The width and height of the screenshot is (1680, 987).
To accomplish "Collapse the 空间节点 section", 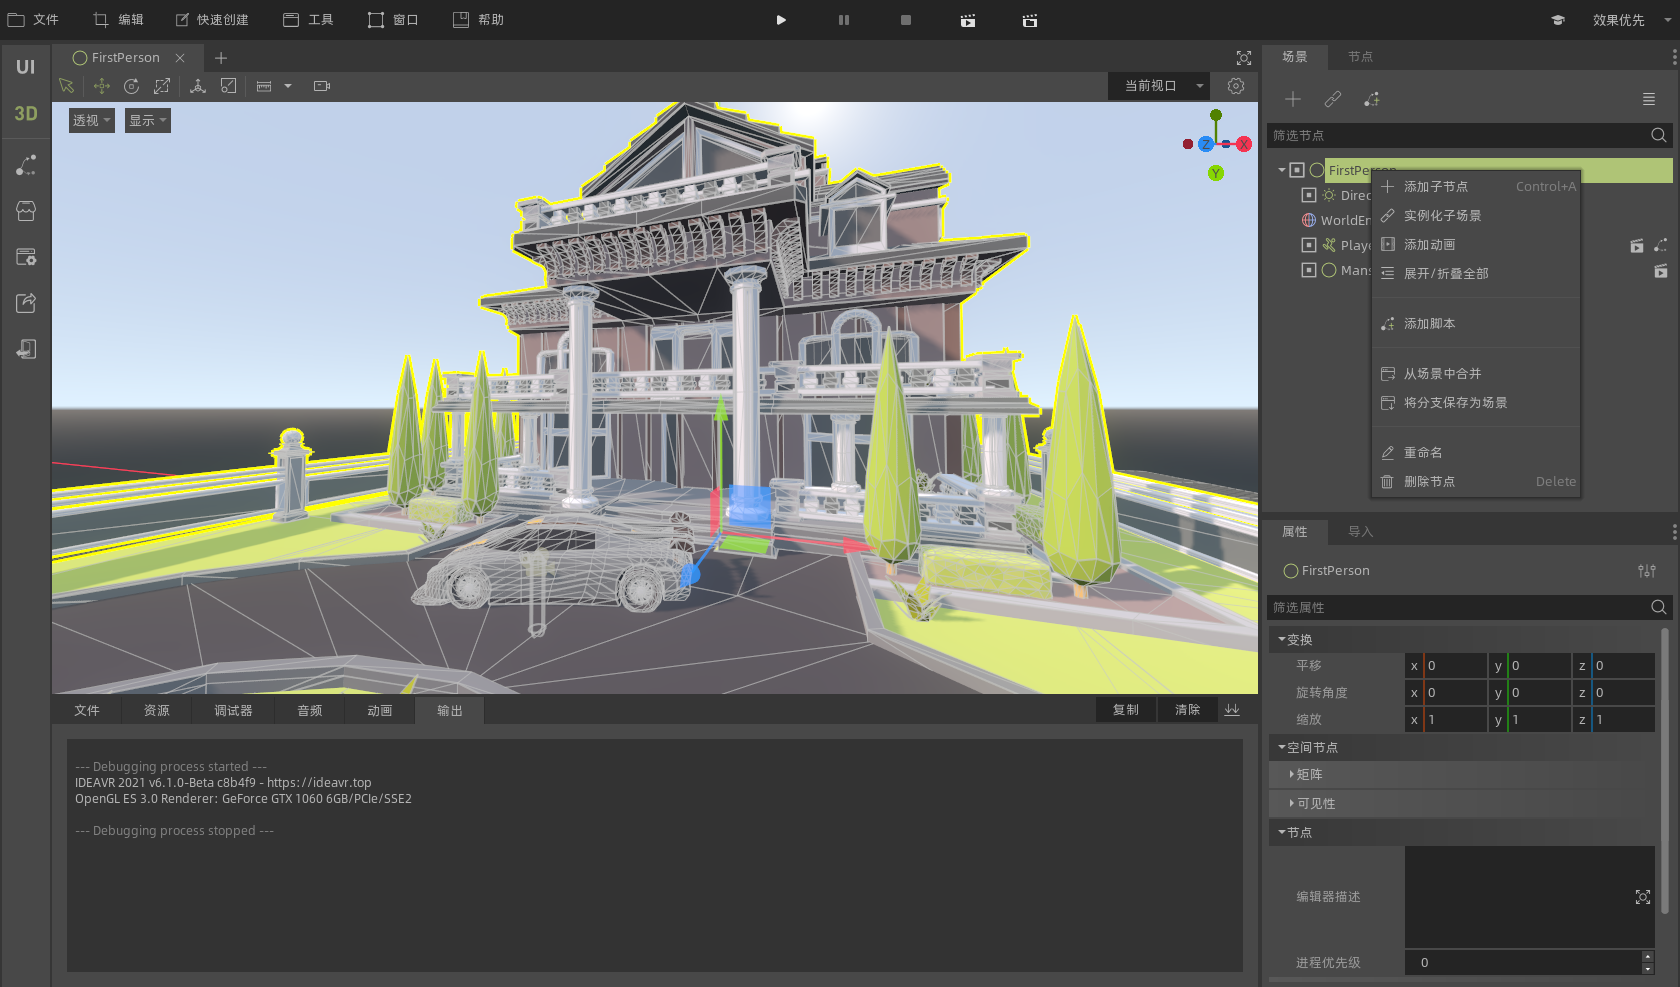I will 1282,747.
